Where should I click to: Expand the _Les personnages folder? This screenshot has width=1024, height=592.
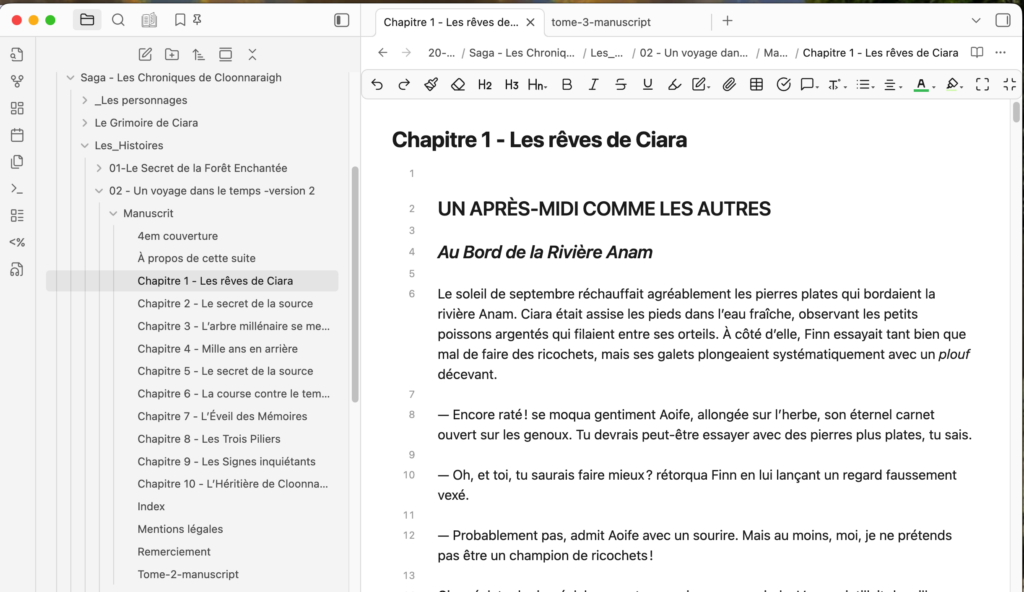coord(85,100)
